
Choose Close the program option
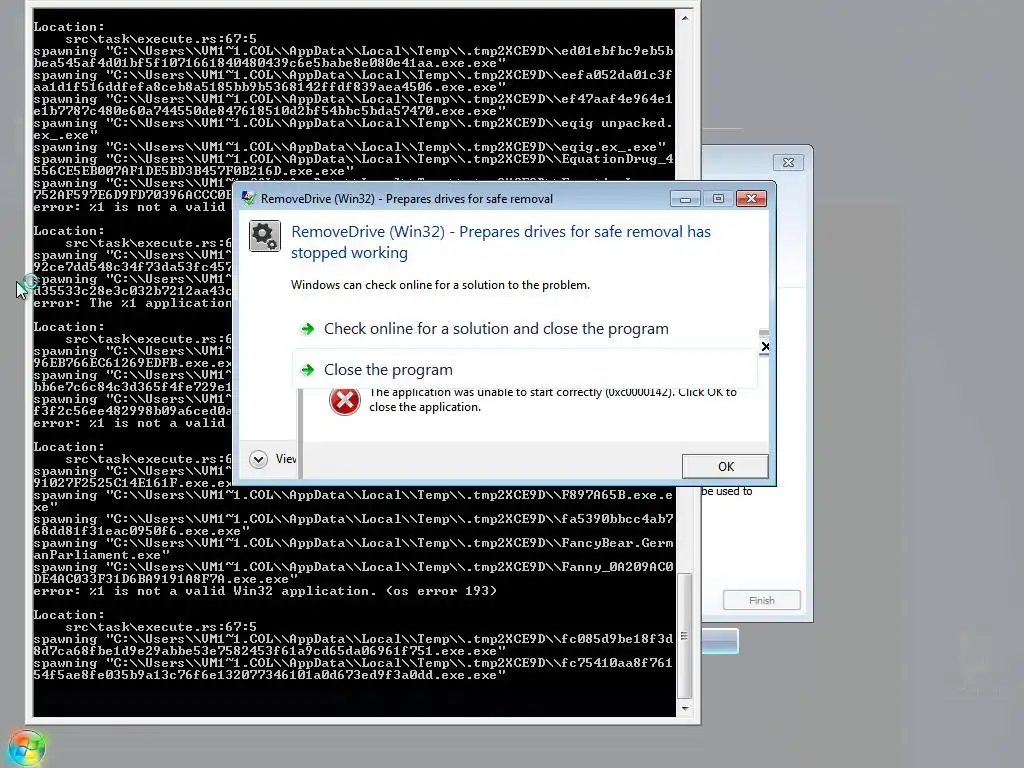(x=524, y=370)
